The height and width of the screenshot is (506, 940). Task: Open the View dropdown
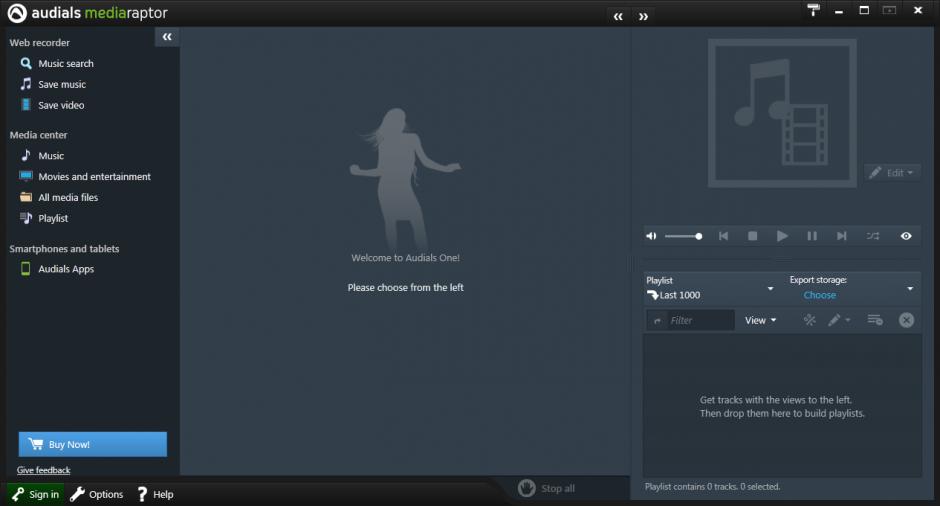760,321
